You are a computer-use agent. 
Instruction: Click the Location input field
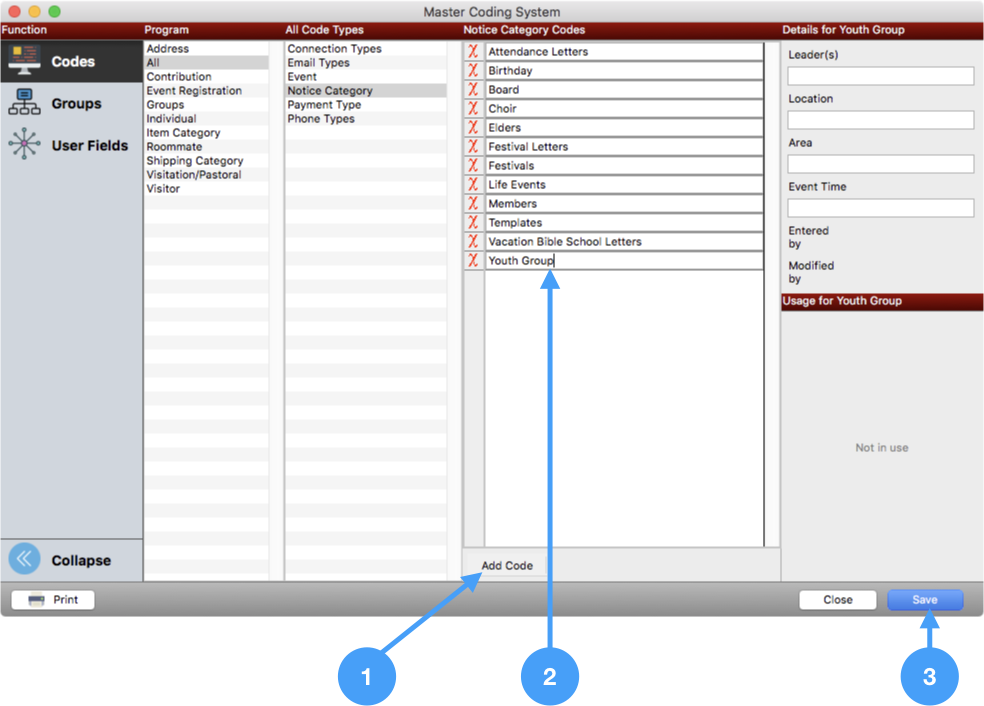point(880,120)
